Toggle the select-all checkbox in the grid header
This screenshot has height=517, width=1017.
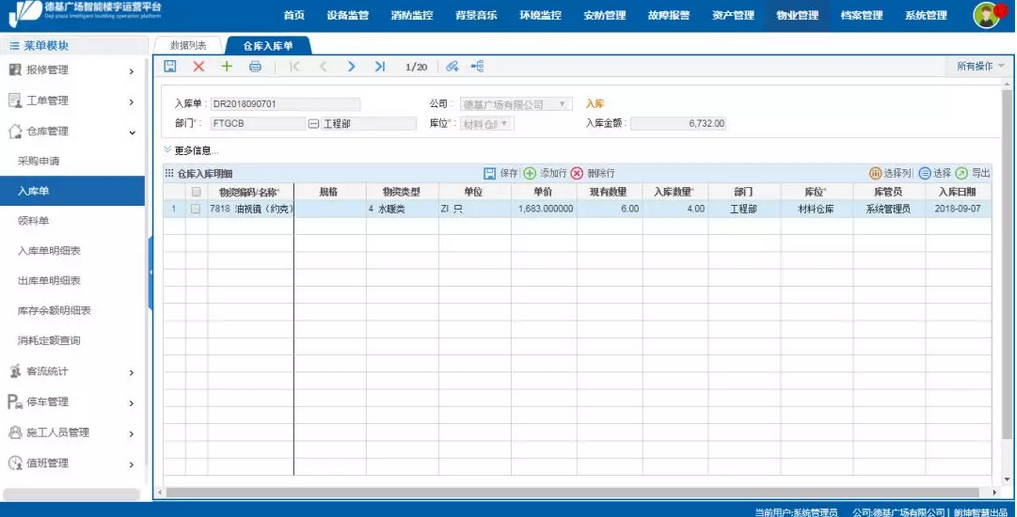pos(196,192)
